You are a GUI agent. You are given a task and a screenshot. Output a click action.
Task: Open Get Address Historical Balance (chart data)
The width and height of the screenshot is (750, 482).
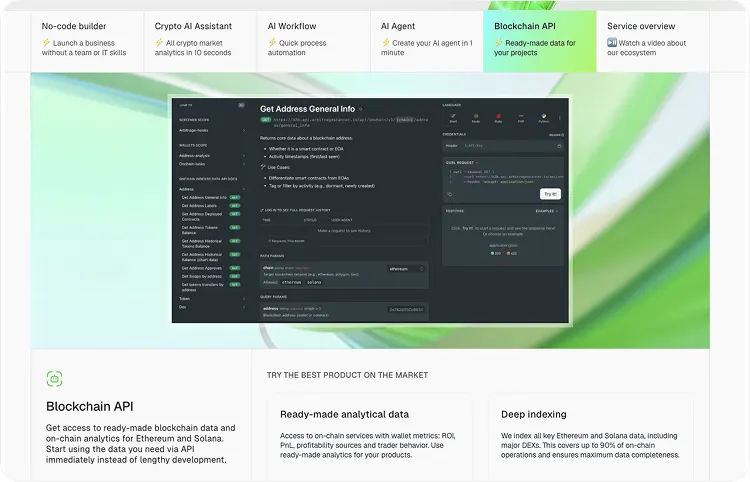202,257
